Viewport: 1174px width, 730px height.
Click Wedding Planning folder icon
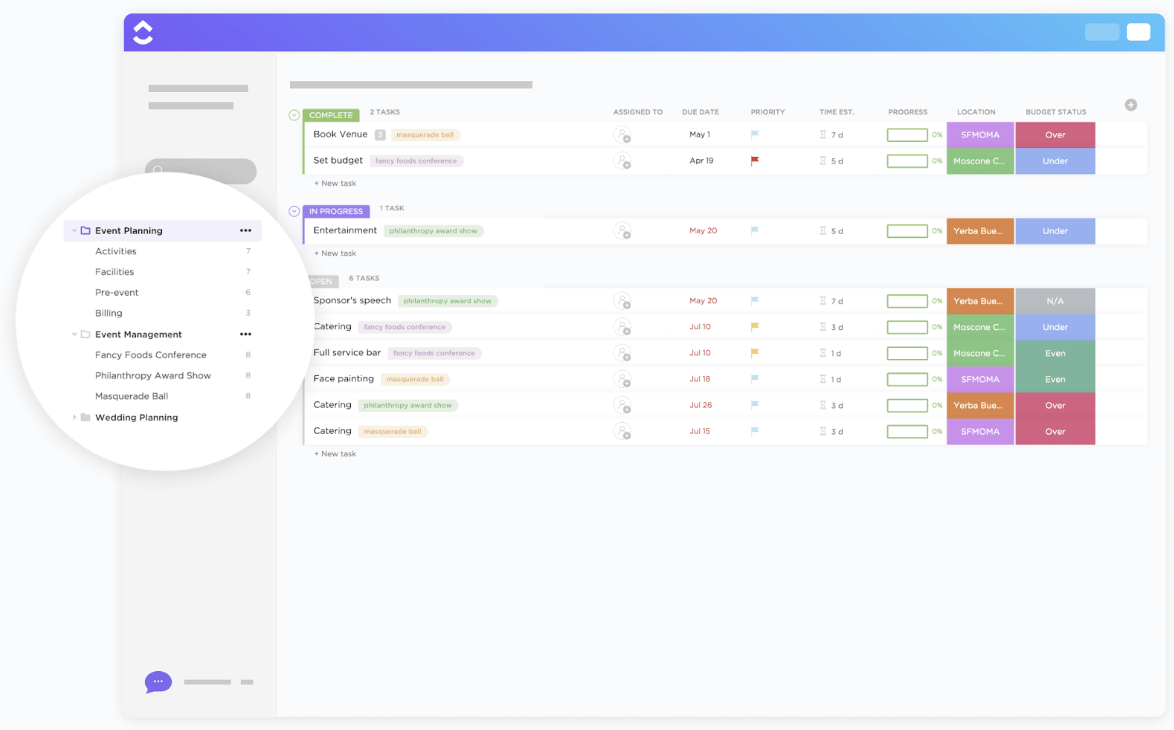point(85,417)
